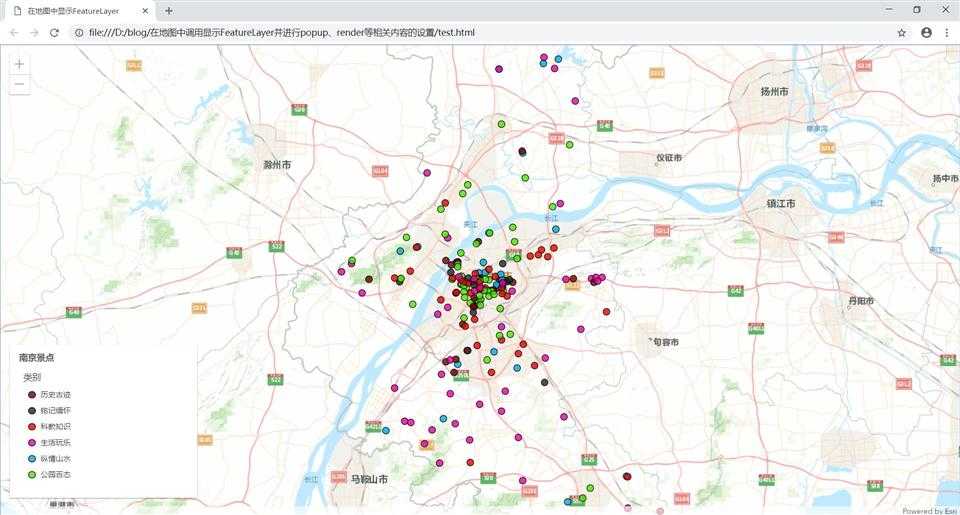This screenshot has height=515, width=960.
Task: Minimize the browser window
Action: pos(889,10)
